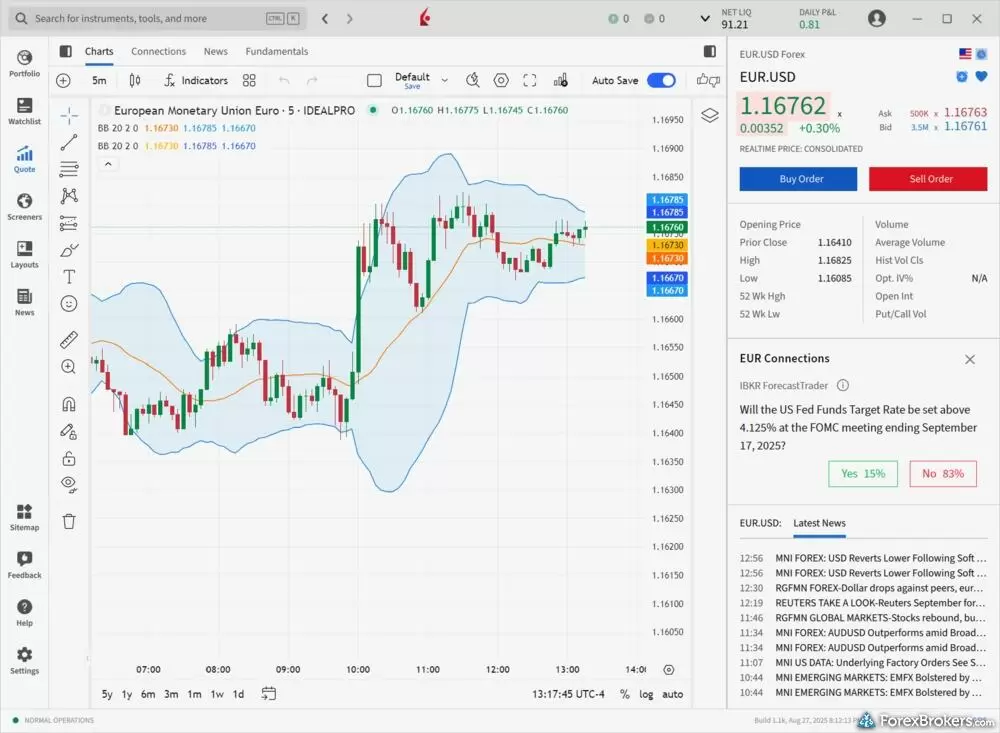Image resolution: width=1000 pixels, height=733 pixels.
Task: Toggle percent scale option
Action: pyautogui.click(x=624, y=694)
